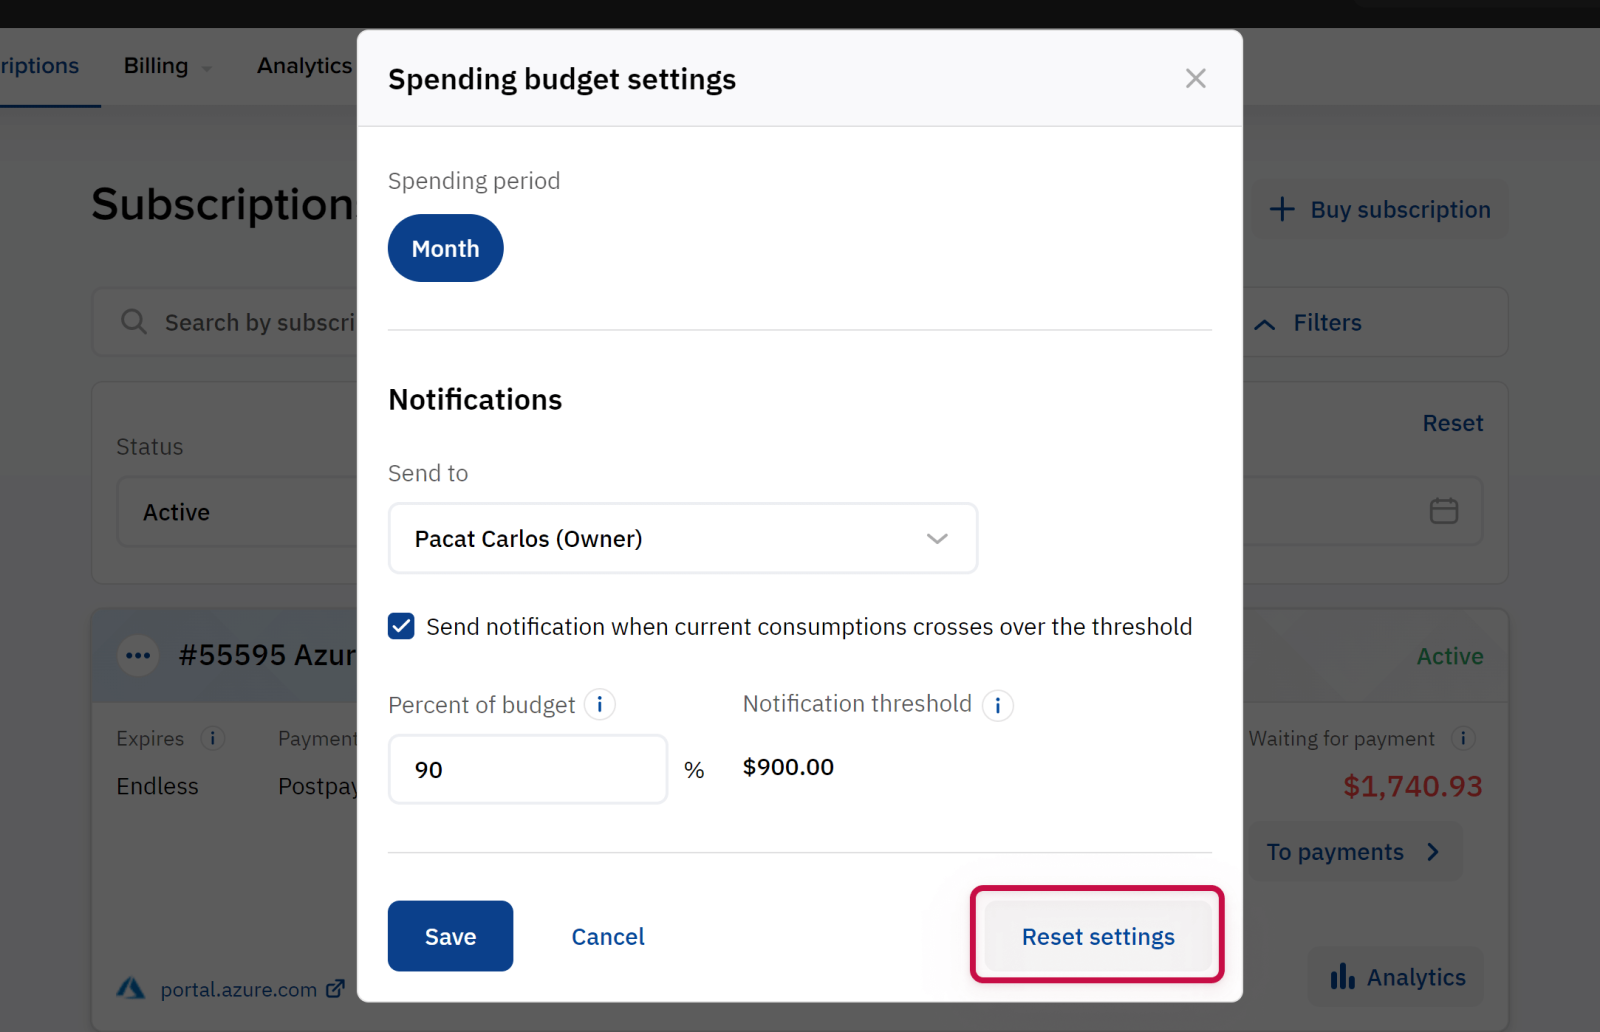Open the Analytics tab in navigation
1600x1032 pixels.
[x=304, y=66]
